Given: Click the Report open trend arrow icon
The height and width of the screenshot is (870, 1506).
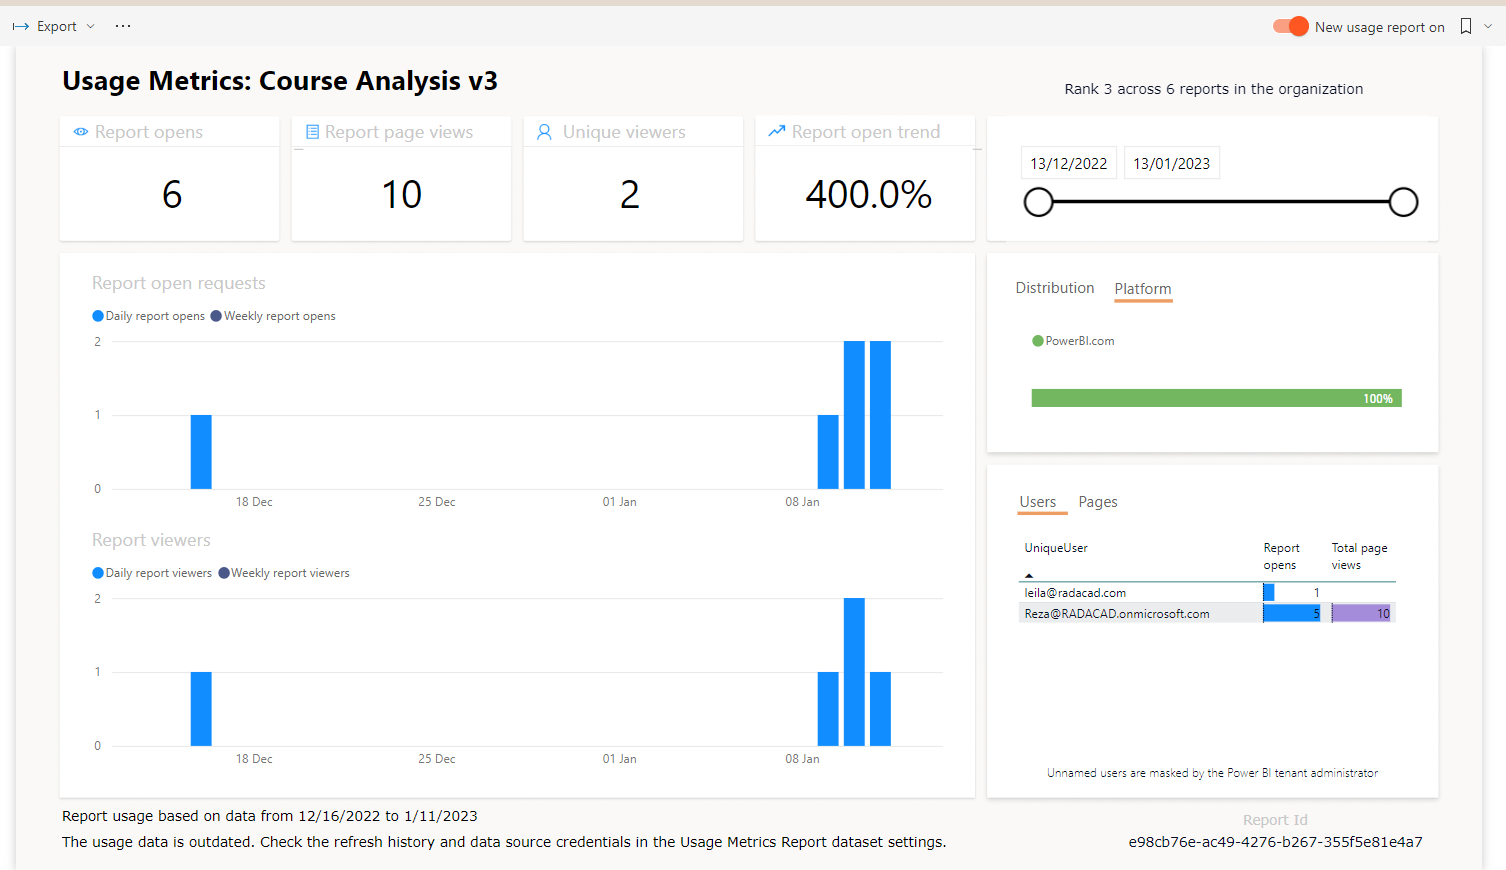Looking at the screenshot, I should pyautogui.click(x=776, y=131).
